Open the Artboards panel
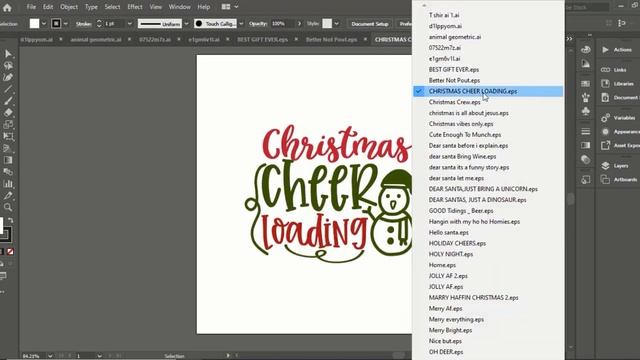 (619, 180)
